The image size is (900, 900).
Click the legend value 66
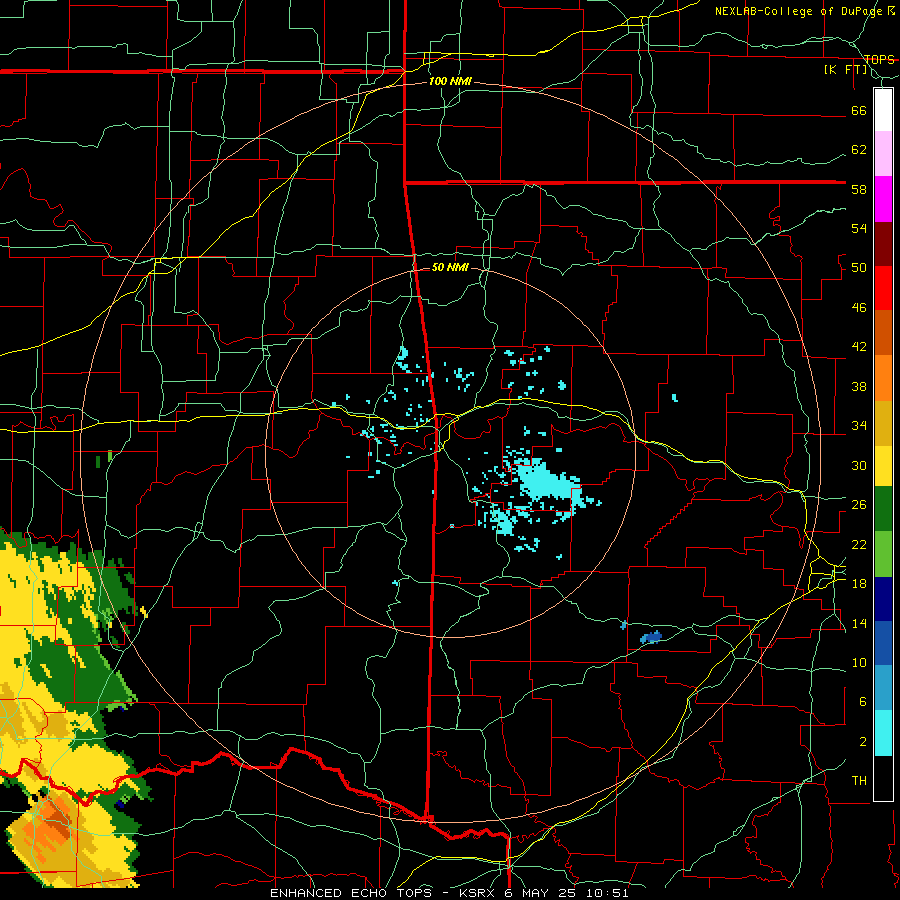point(859,110)
